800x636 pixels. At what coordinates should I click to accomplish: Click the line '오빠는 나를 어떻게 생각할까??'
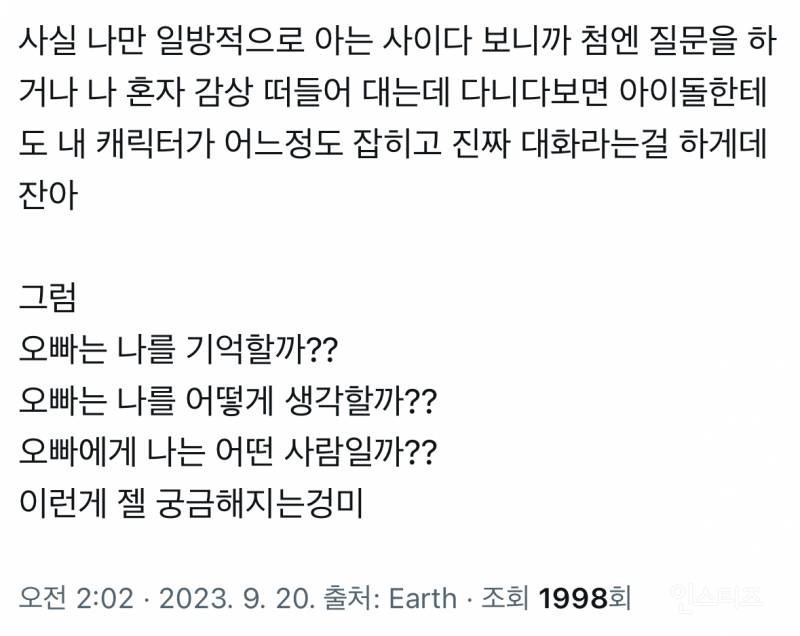[227, 402]
